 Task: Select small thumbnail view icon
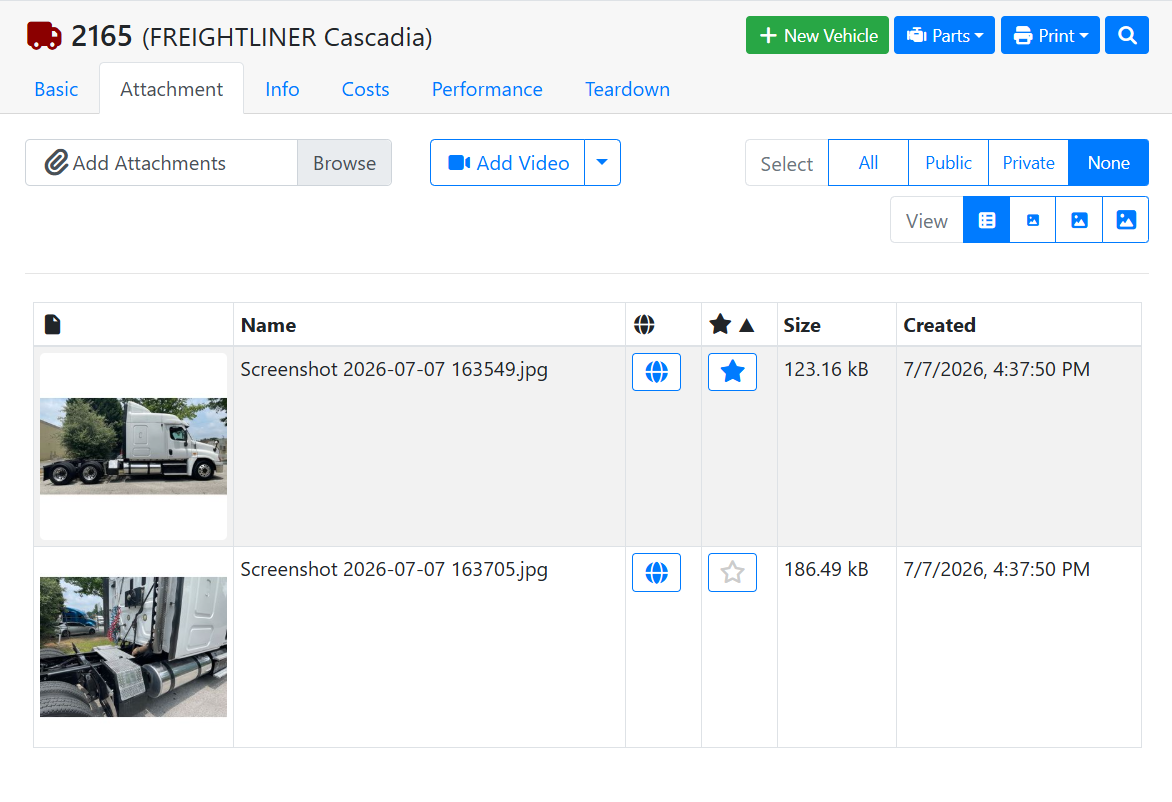pyautogui.click(x=1033, y=220)
